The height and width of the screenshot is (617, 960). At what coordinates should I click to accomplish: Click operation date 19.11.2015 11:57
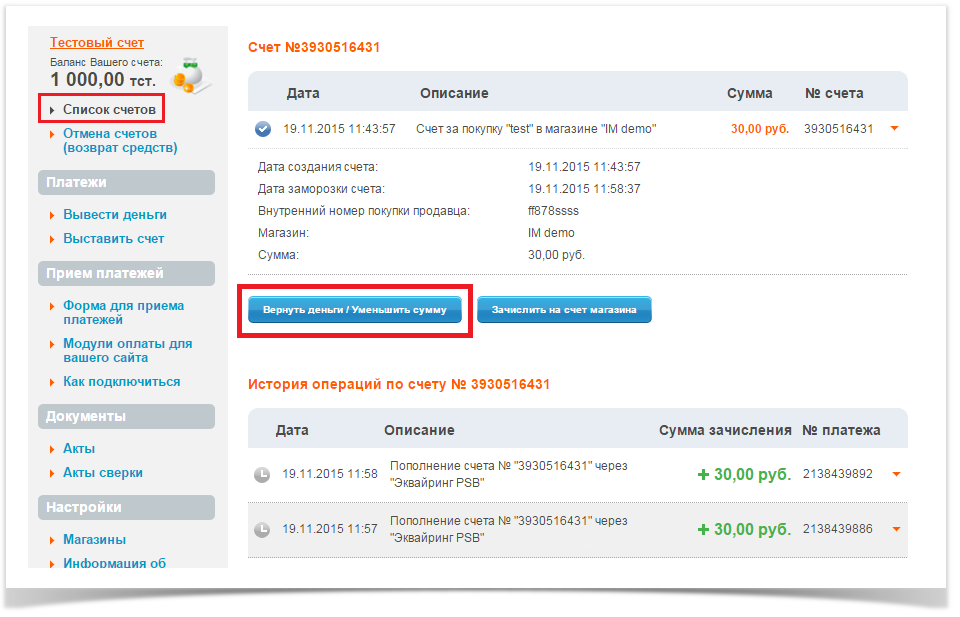tap(329, 529)
